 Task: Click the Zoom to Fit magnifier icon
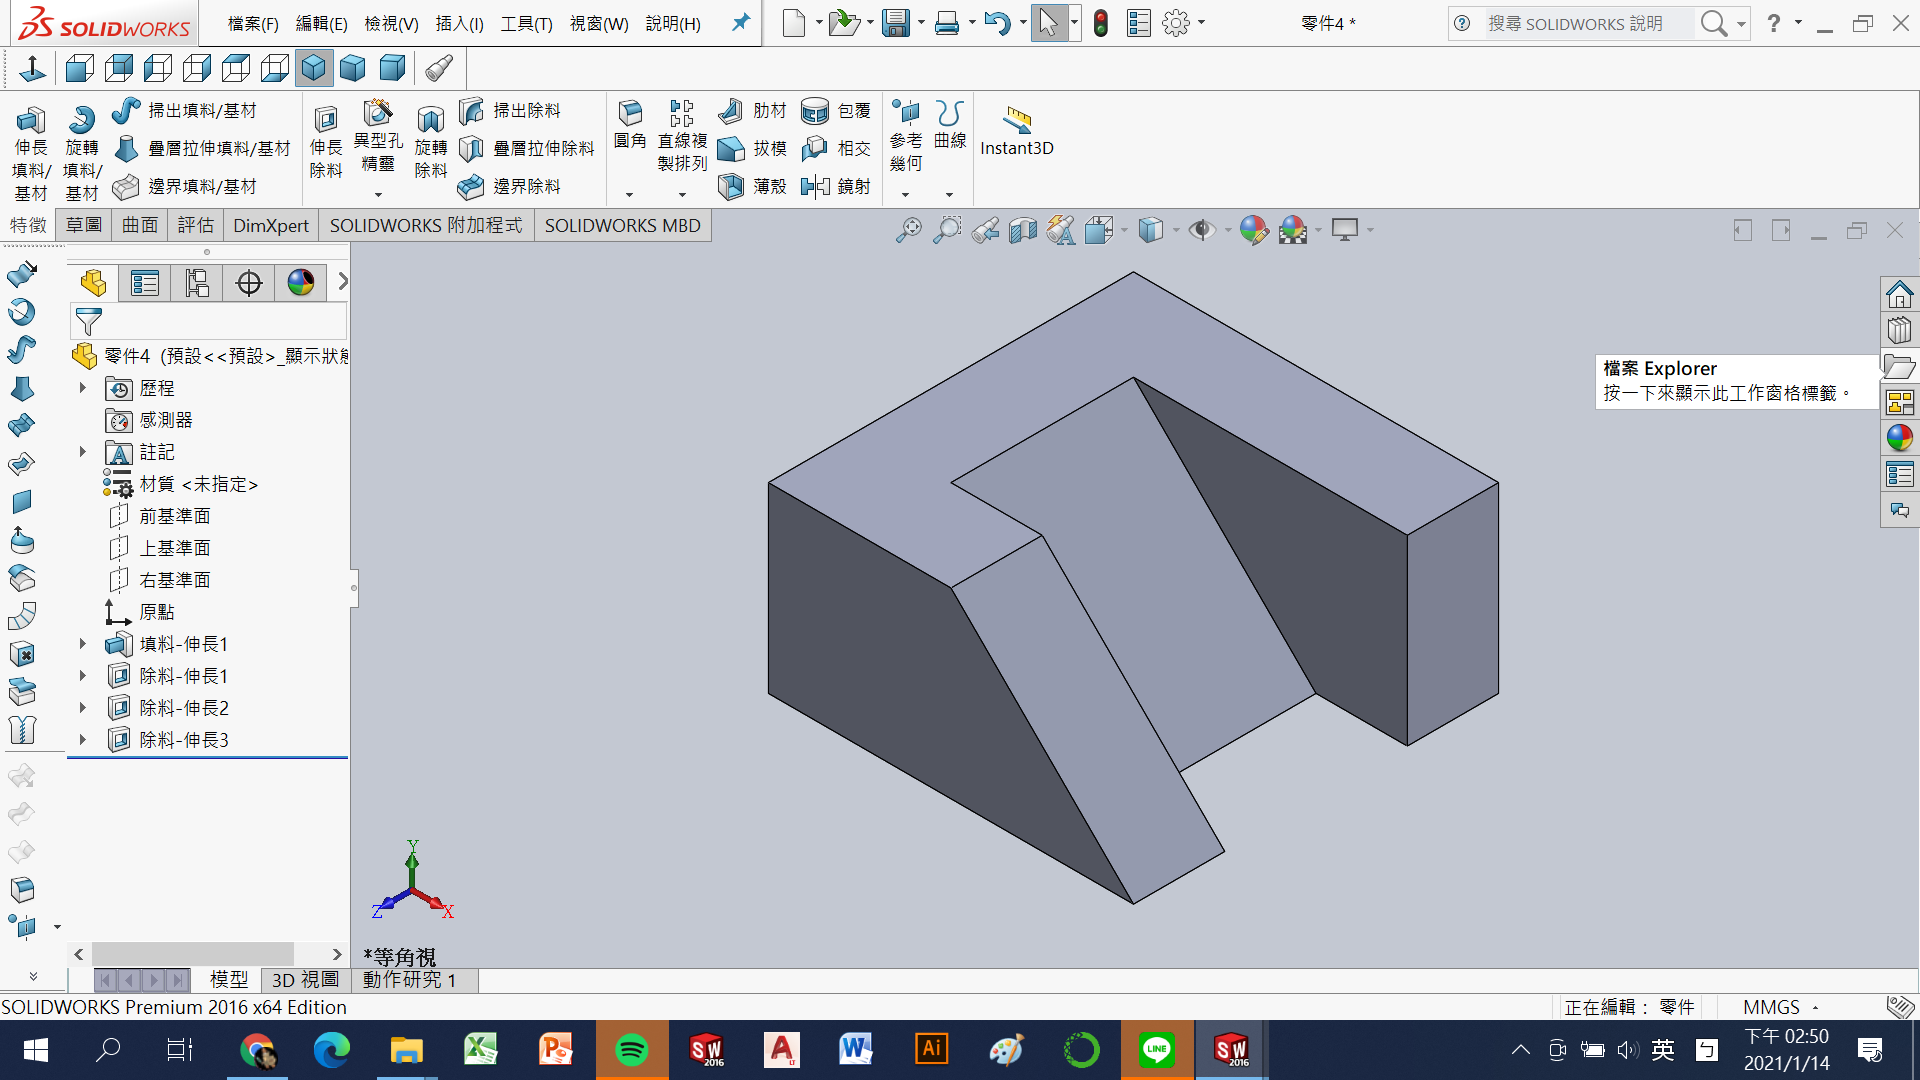tap(908, 231)
